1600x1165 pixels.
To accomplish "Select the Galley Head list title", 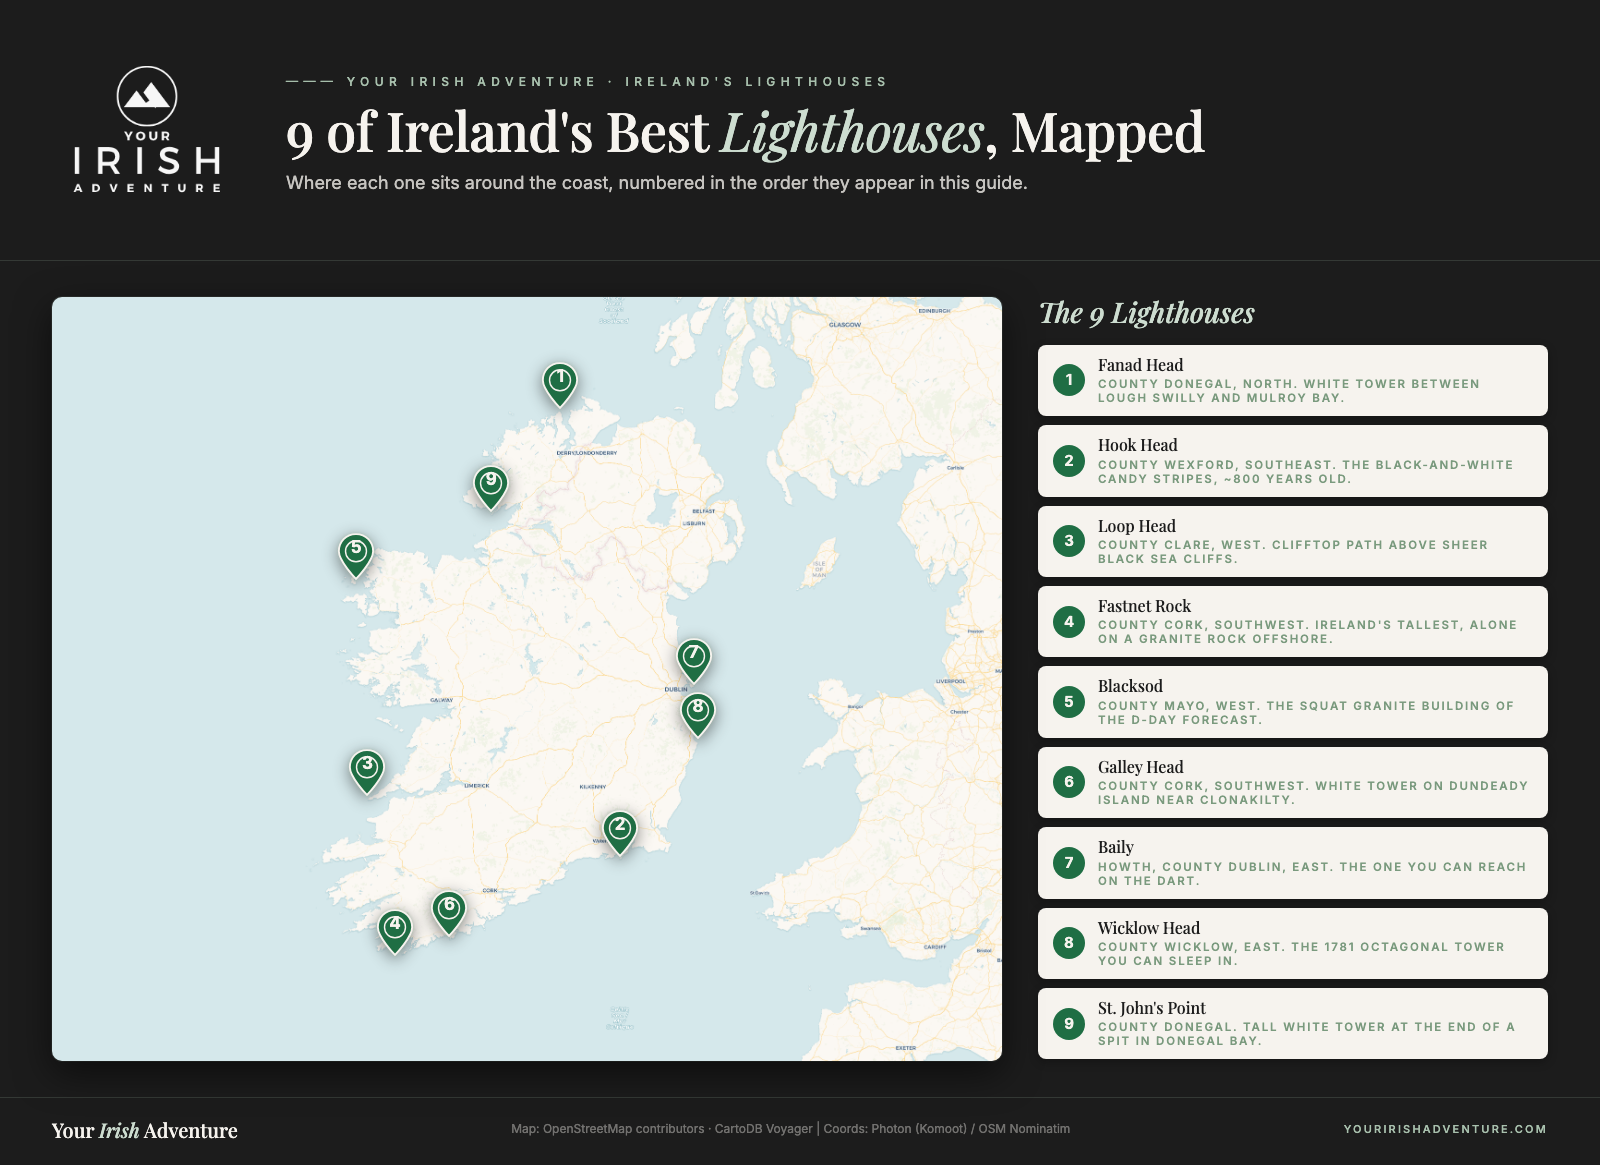I will tap(1140, 767).
